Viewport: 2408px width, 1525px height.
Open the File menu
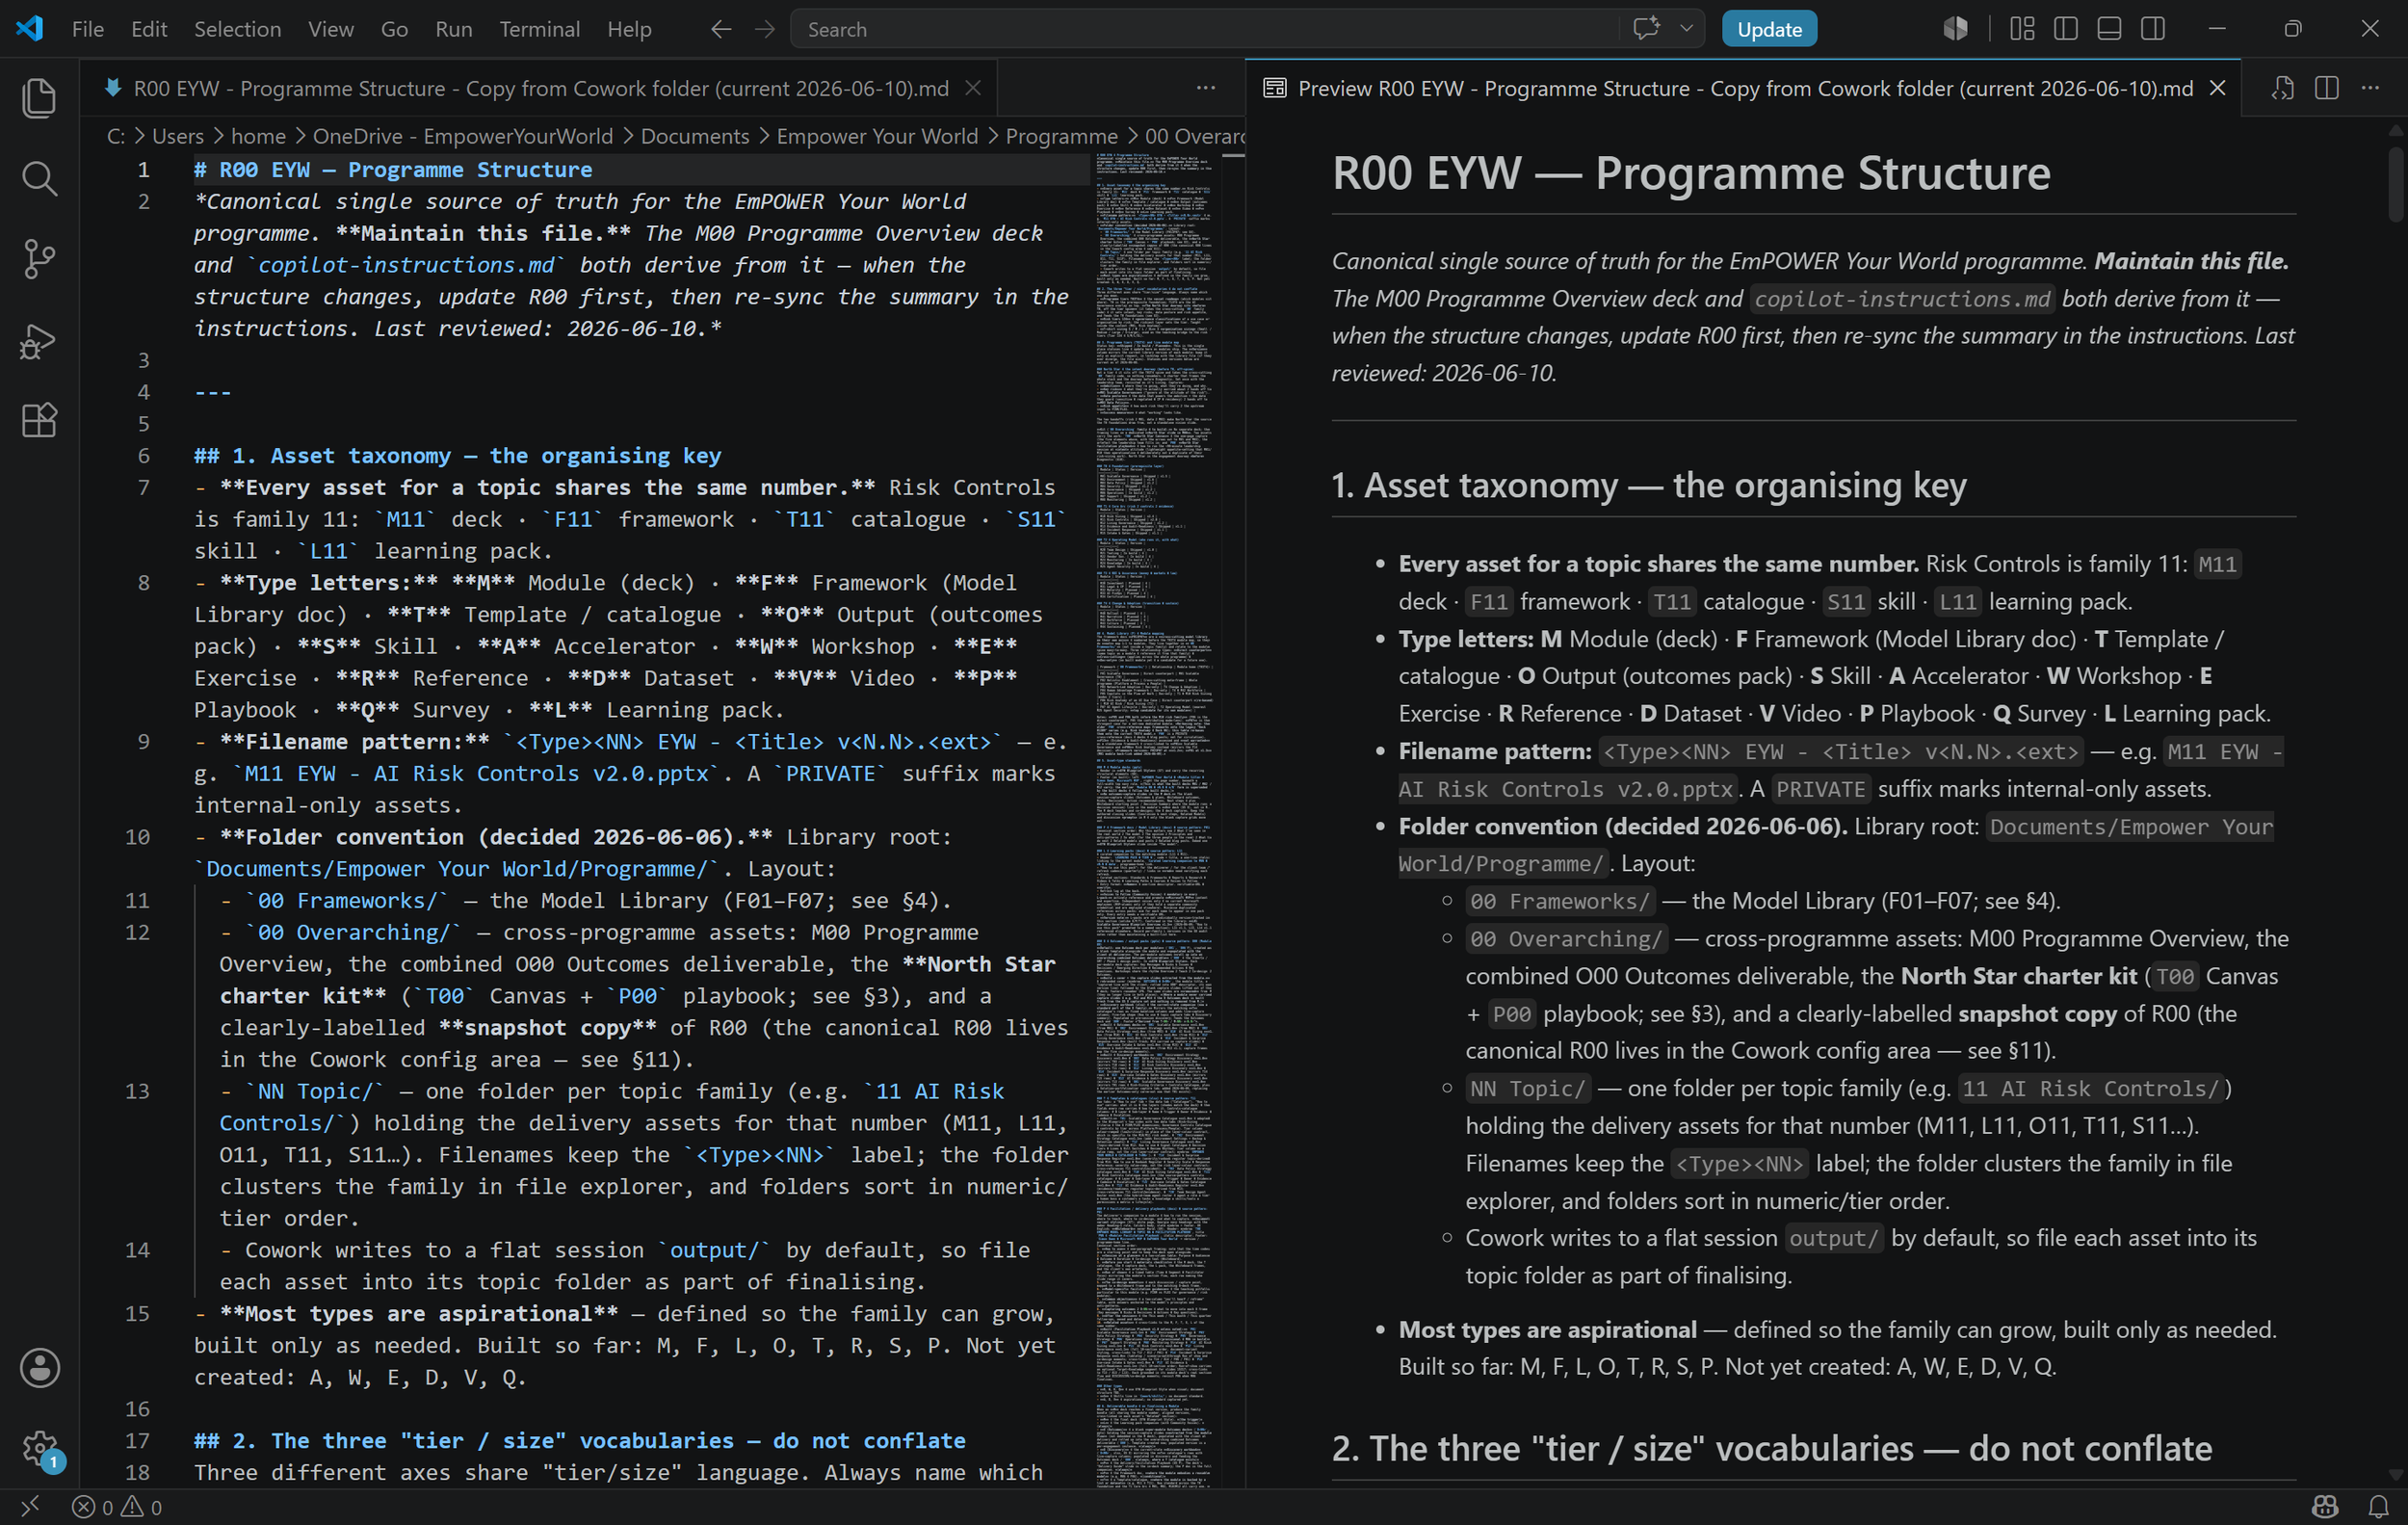click(x=88, y=29)
